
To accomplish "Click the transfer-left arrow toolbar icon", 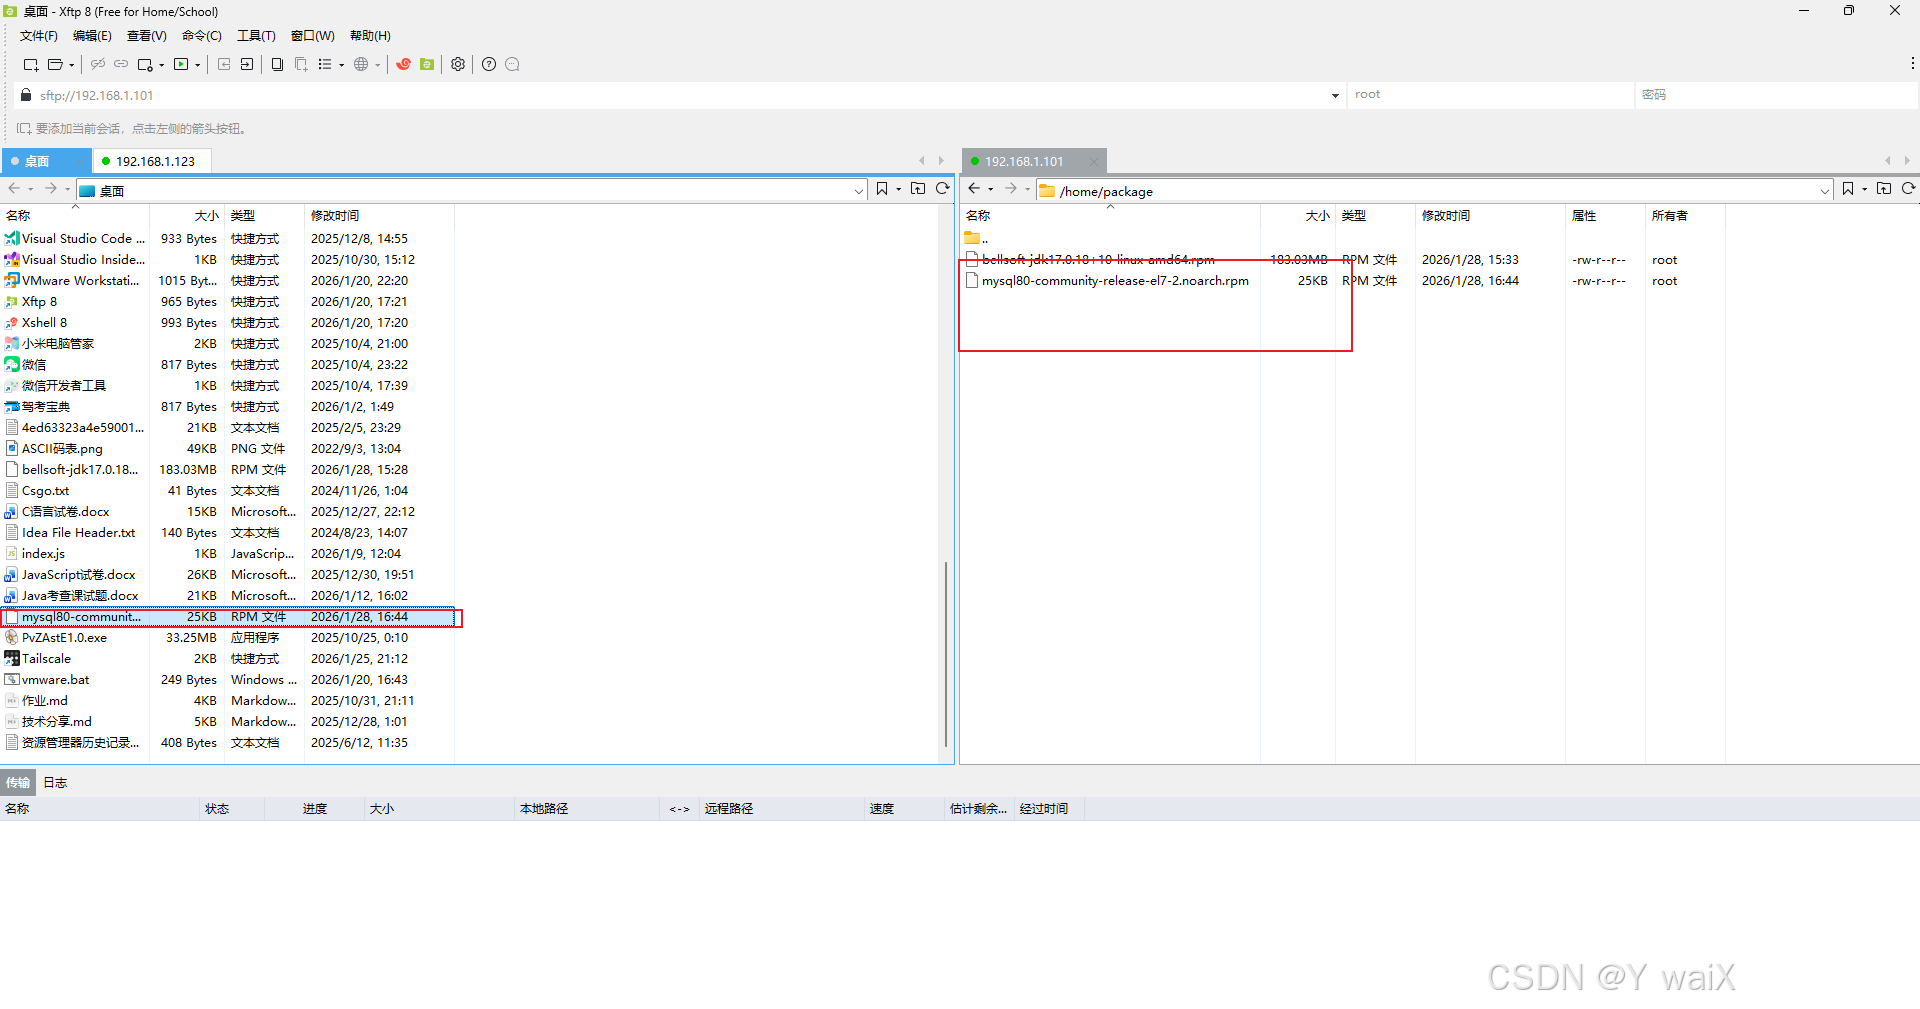I will click(x=224, y=64).
